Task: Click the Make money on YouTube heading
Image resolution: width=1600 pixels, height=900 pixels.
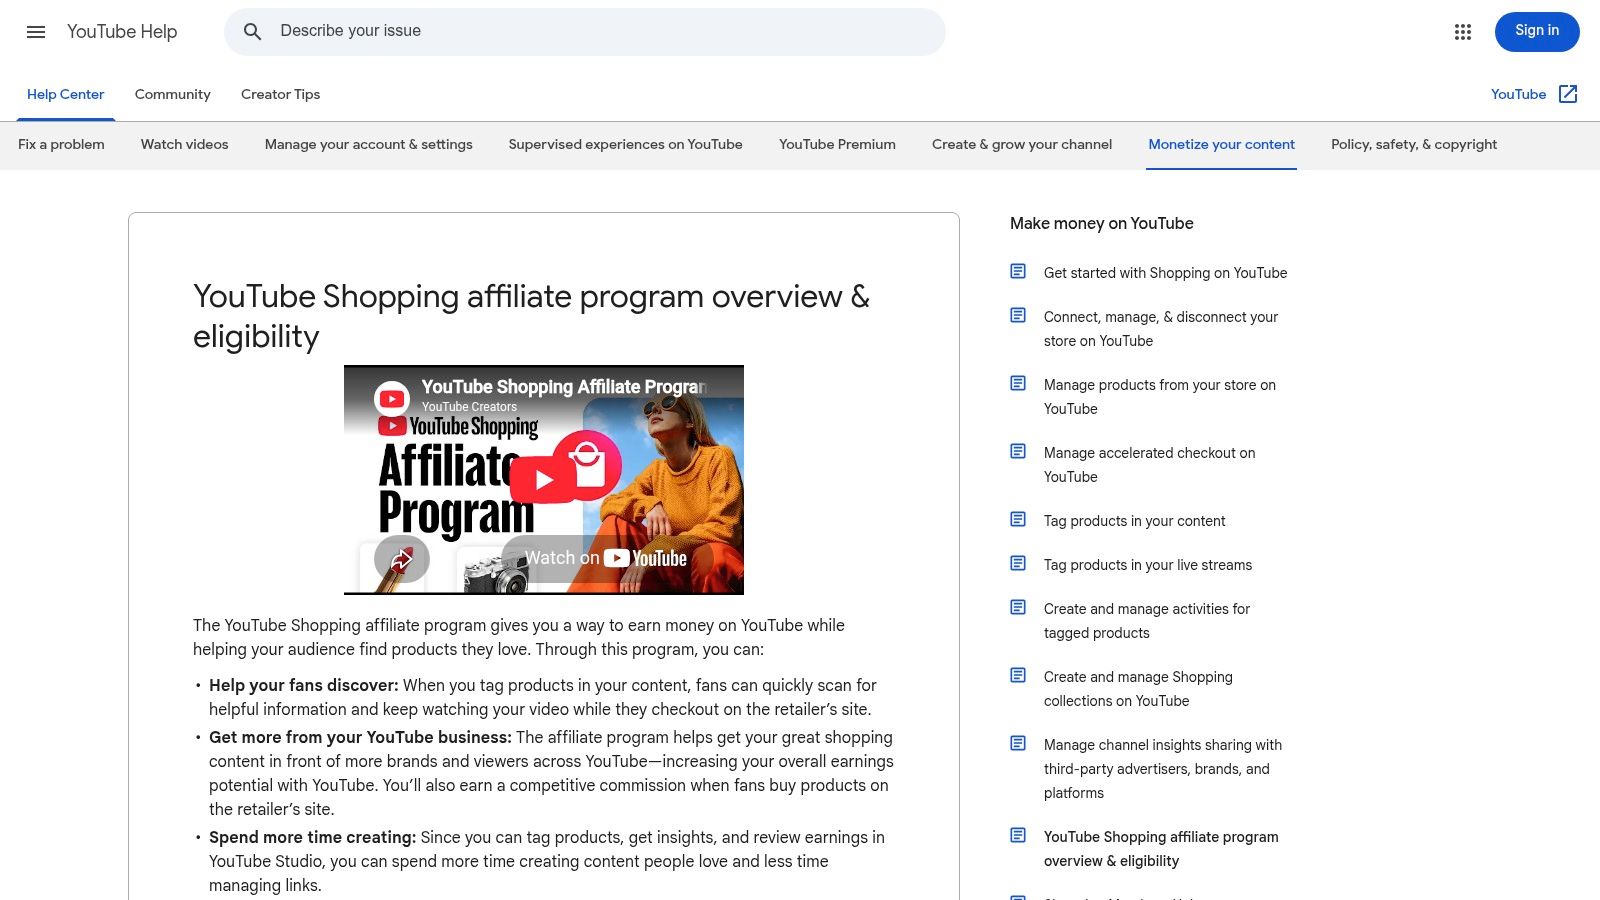Action: [x=1101, y=223]
